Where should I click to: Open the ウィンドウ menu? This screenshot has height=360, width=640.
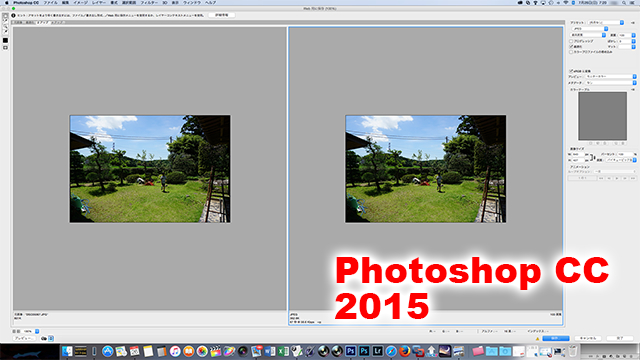click(x=192, y=2)
